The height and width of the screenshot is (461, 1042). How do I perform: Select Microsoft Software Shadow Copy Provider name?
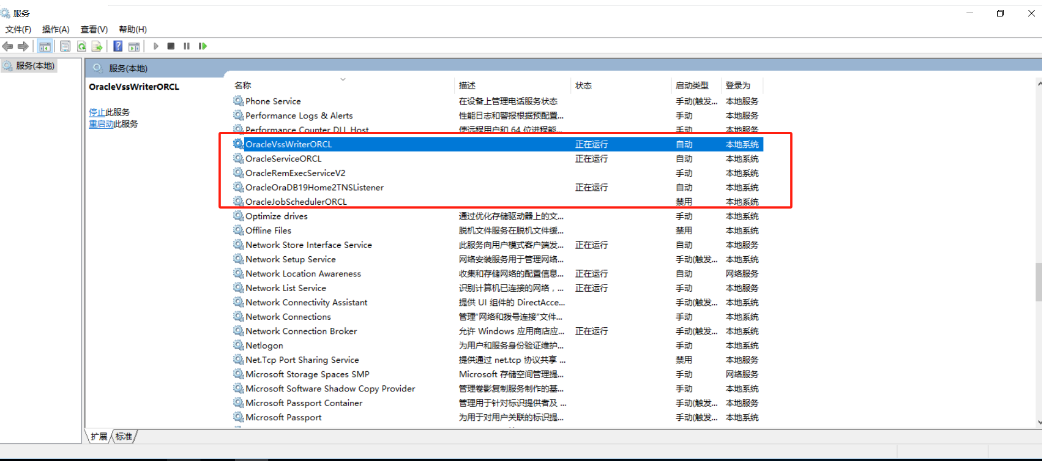pyautogui.click(x=330, y=389)
